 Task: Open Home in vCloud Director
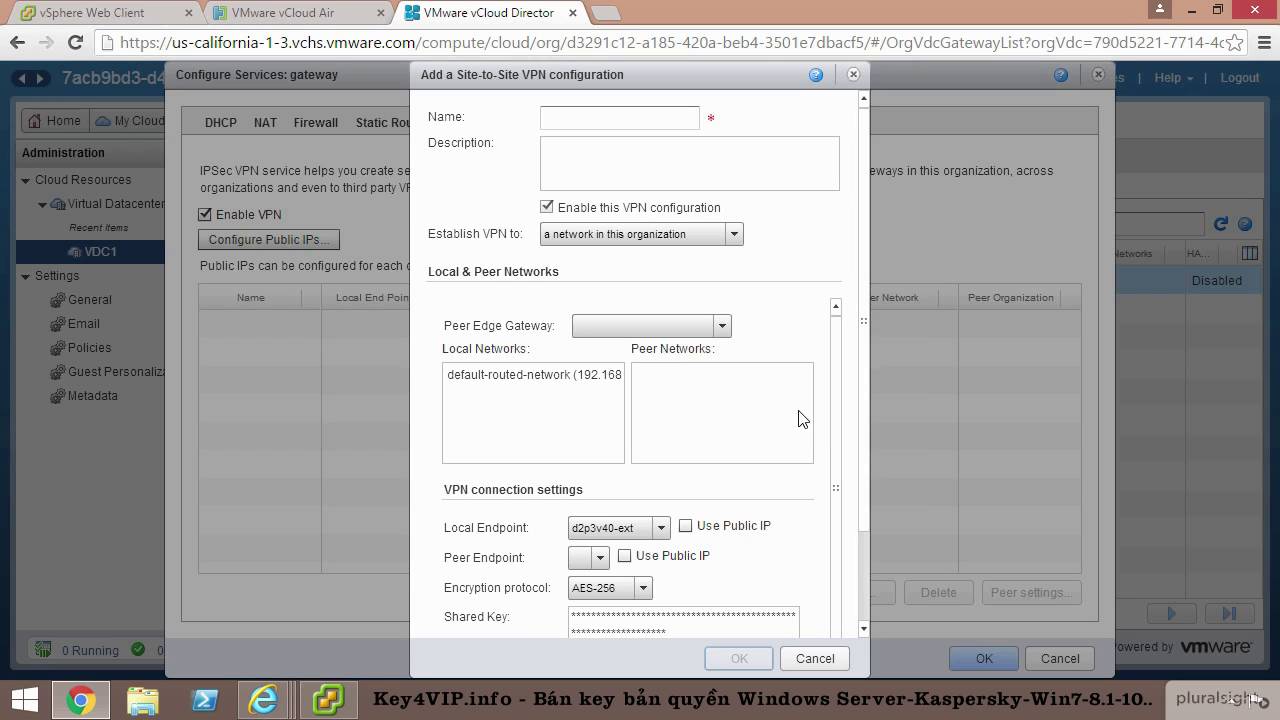pyautogui.click(x=55, y=121)
